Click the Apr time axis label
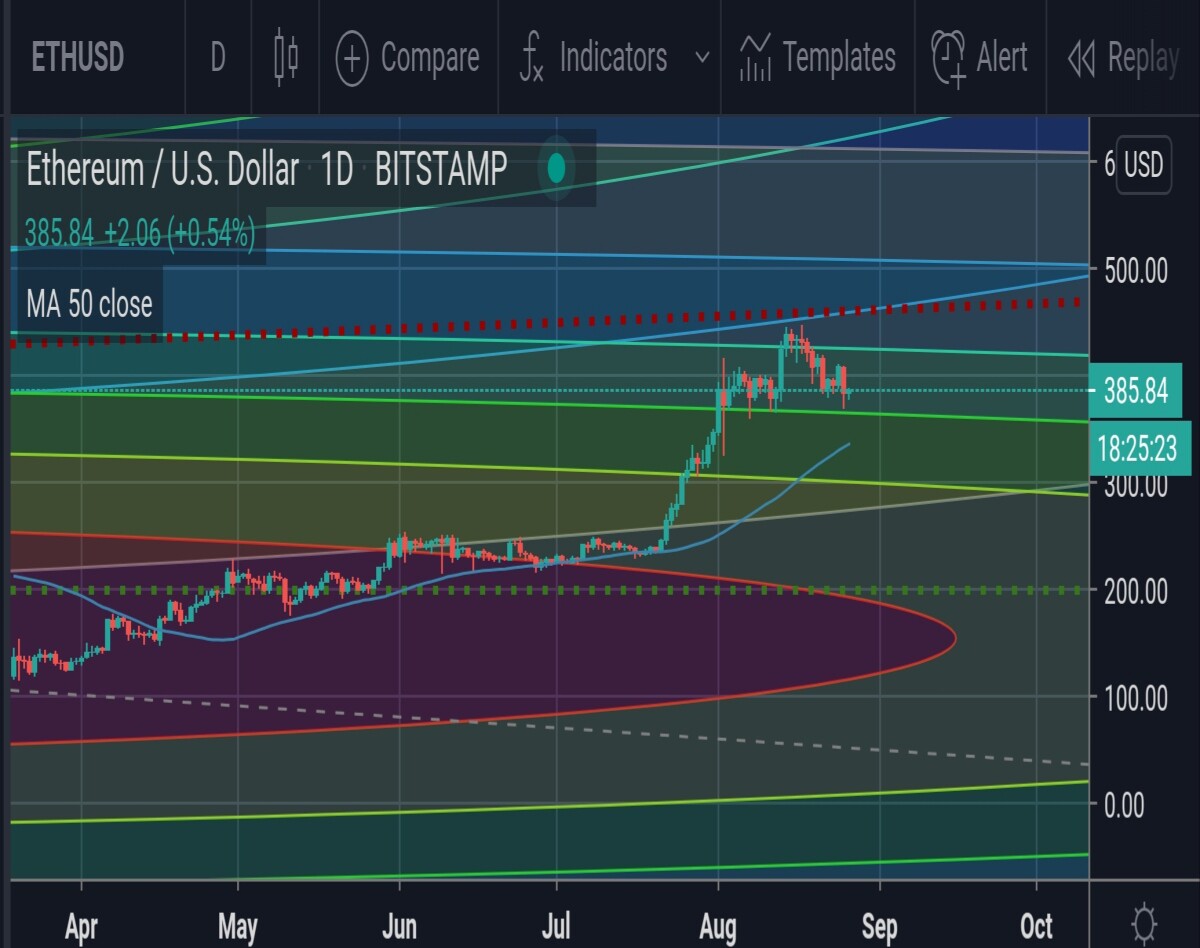Viewport: 1200px width, 948px height. coord(82,927)
